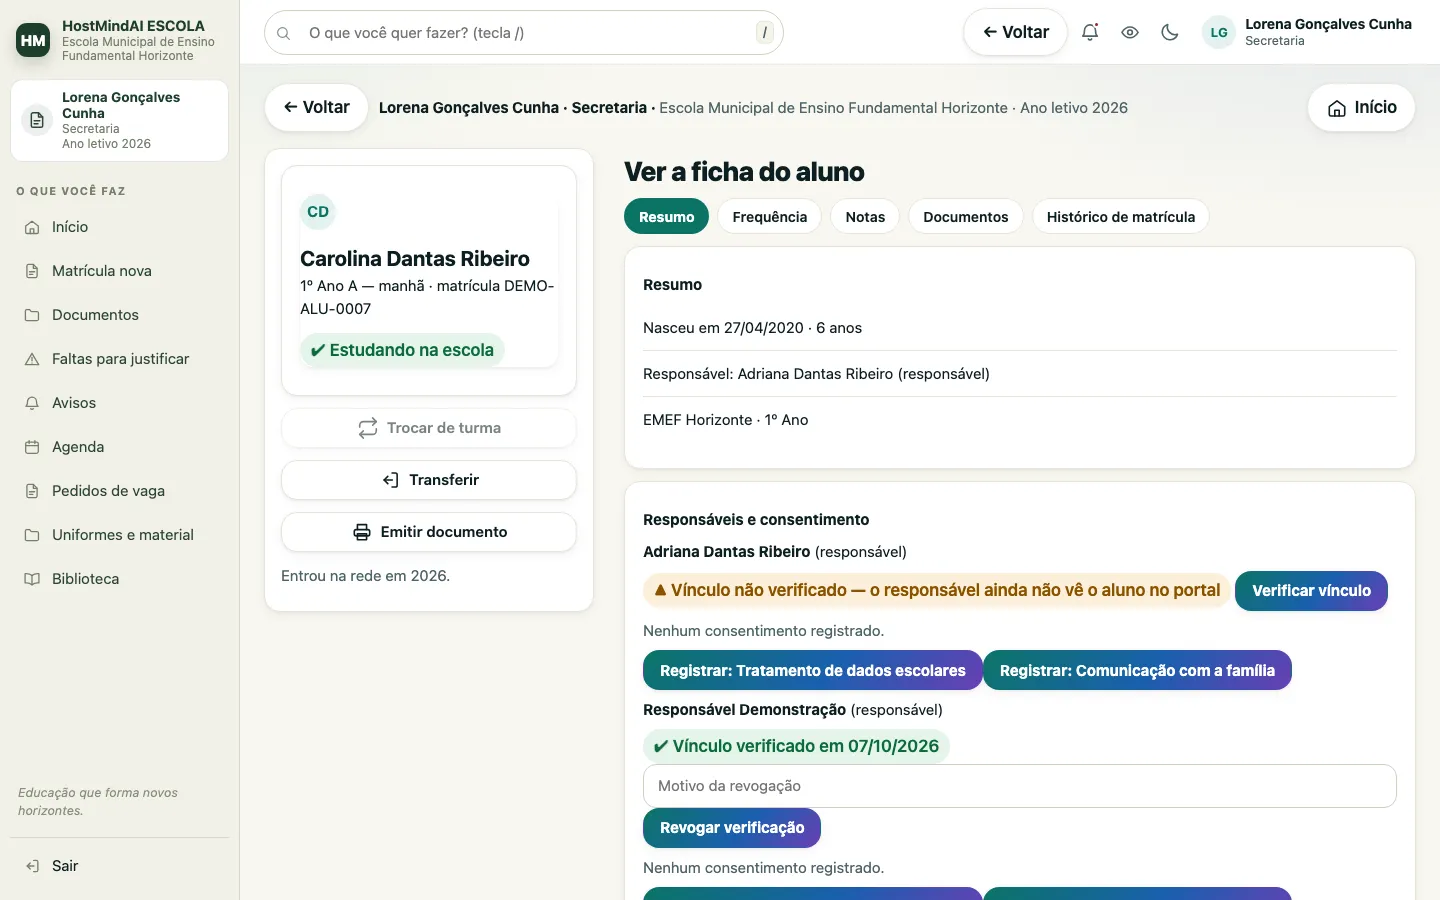Click Trocar de turma button
The width and height of the screenshot is (1440, 900).
click(x=429, y=428)
